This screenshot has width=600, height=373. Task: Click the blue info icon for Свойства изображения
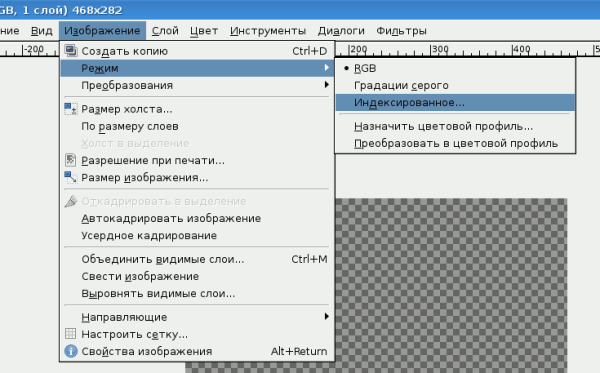tap(71, 351)
